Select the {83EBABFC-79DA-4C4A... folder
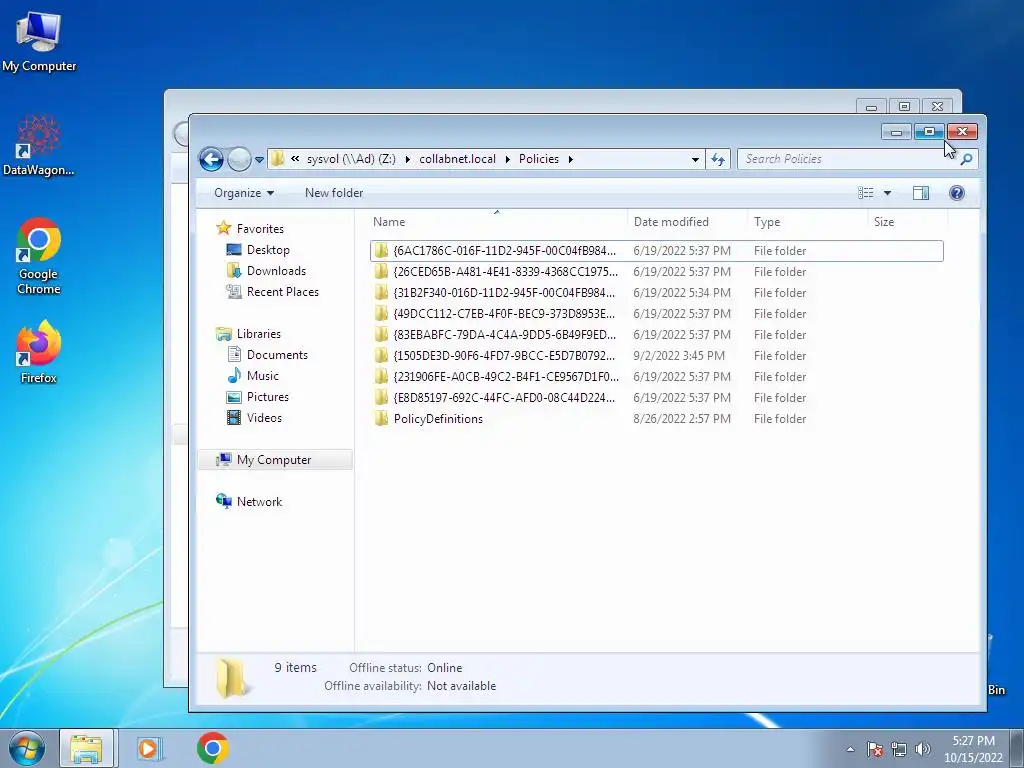The height and width of the screenshot is (768, 1024). (x=656, y=334)
